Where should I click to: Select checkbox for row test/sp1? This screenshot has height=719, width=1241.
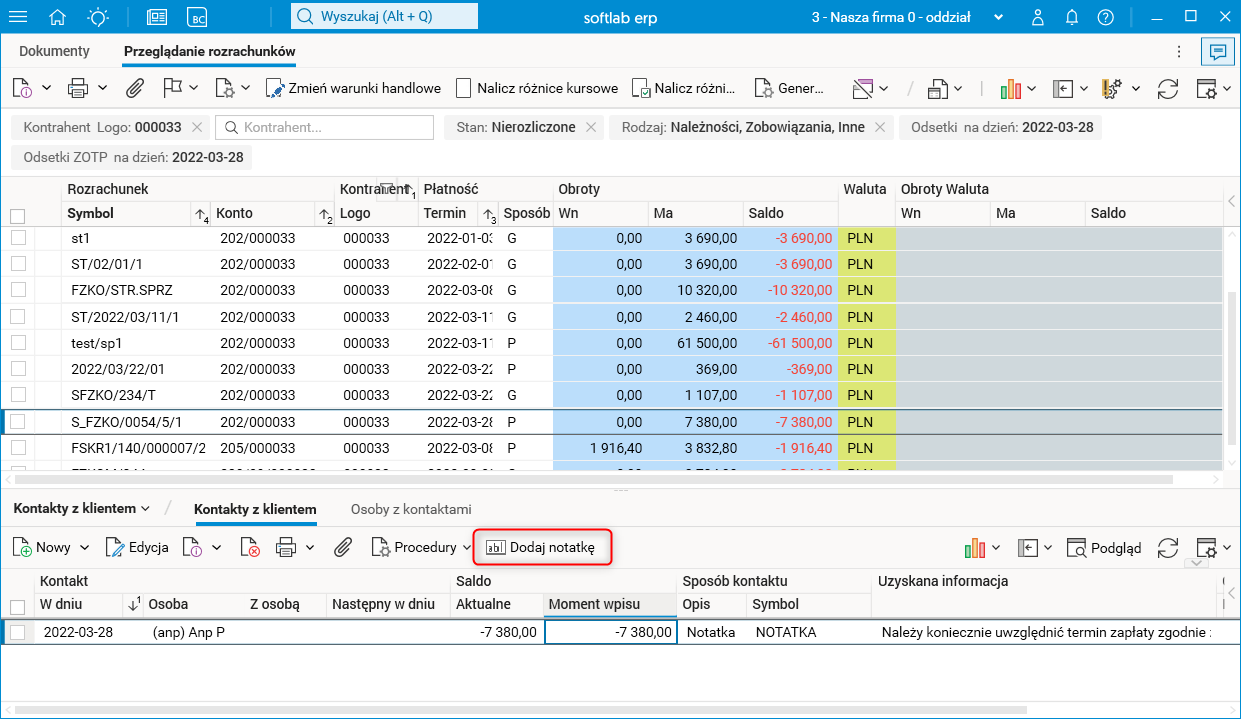(18, 343)
